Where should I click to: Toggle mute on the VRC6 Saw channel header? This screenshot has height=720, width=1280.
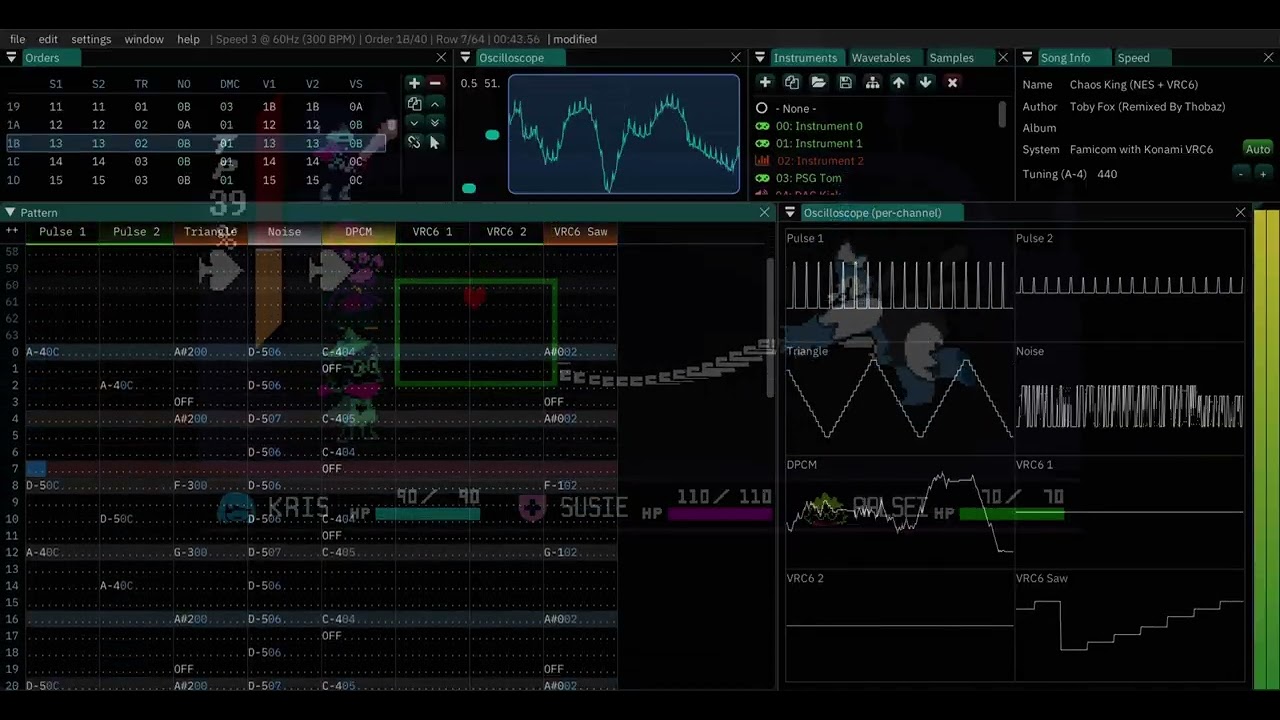(x=580, y=232)
